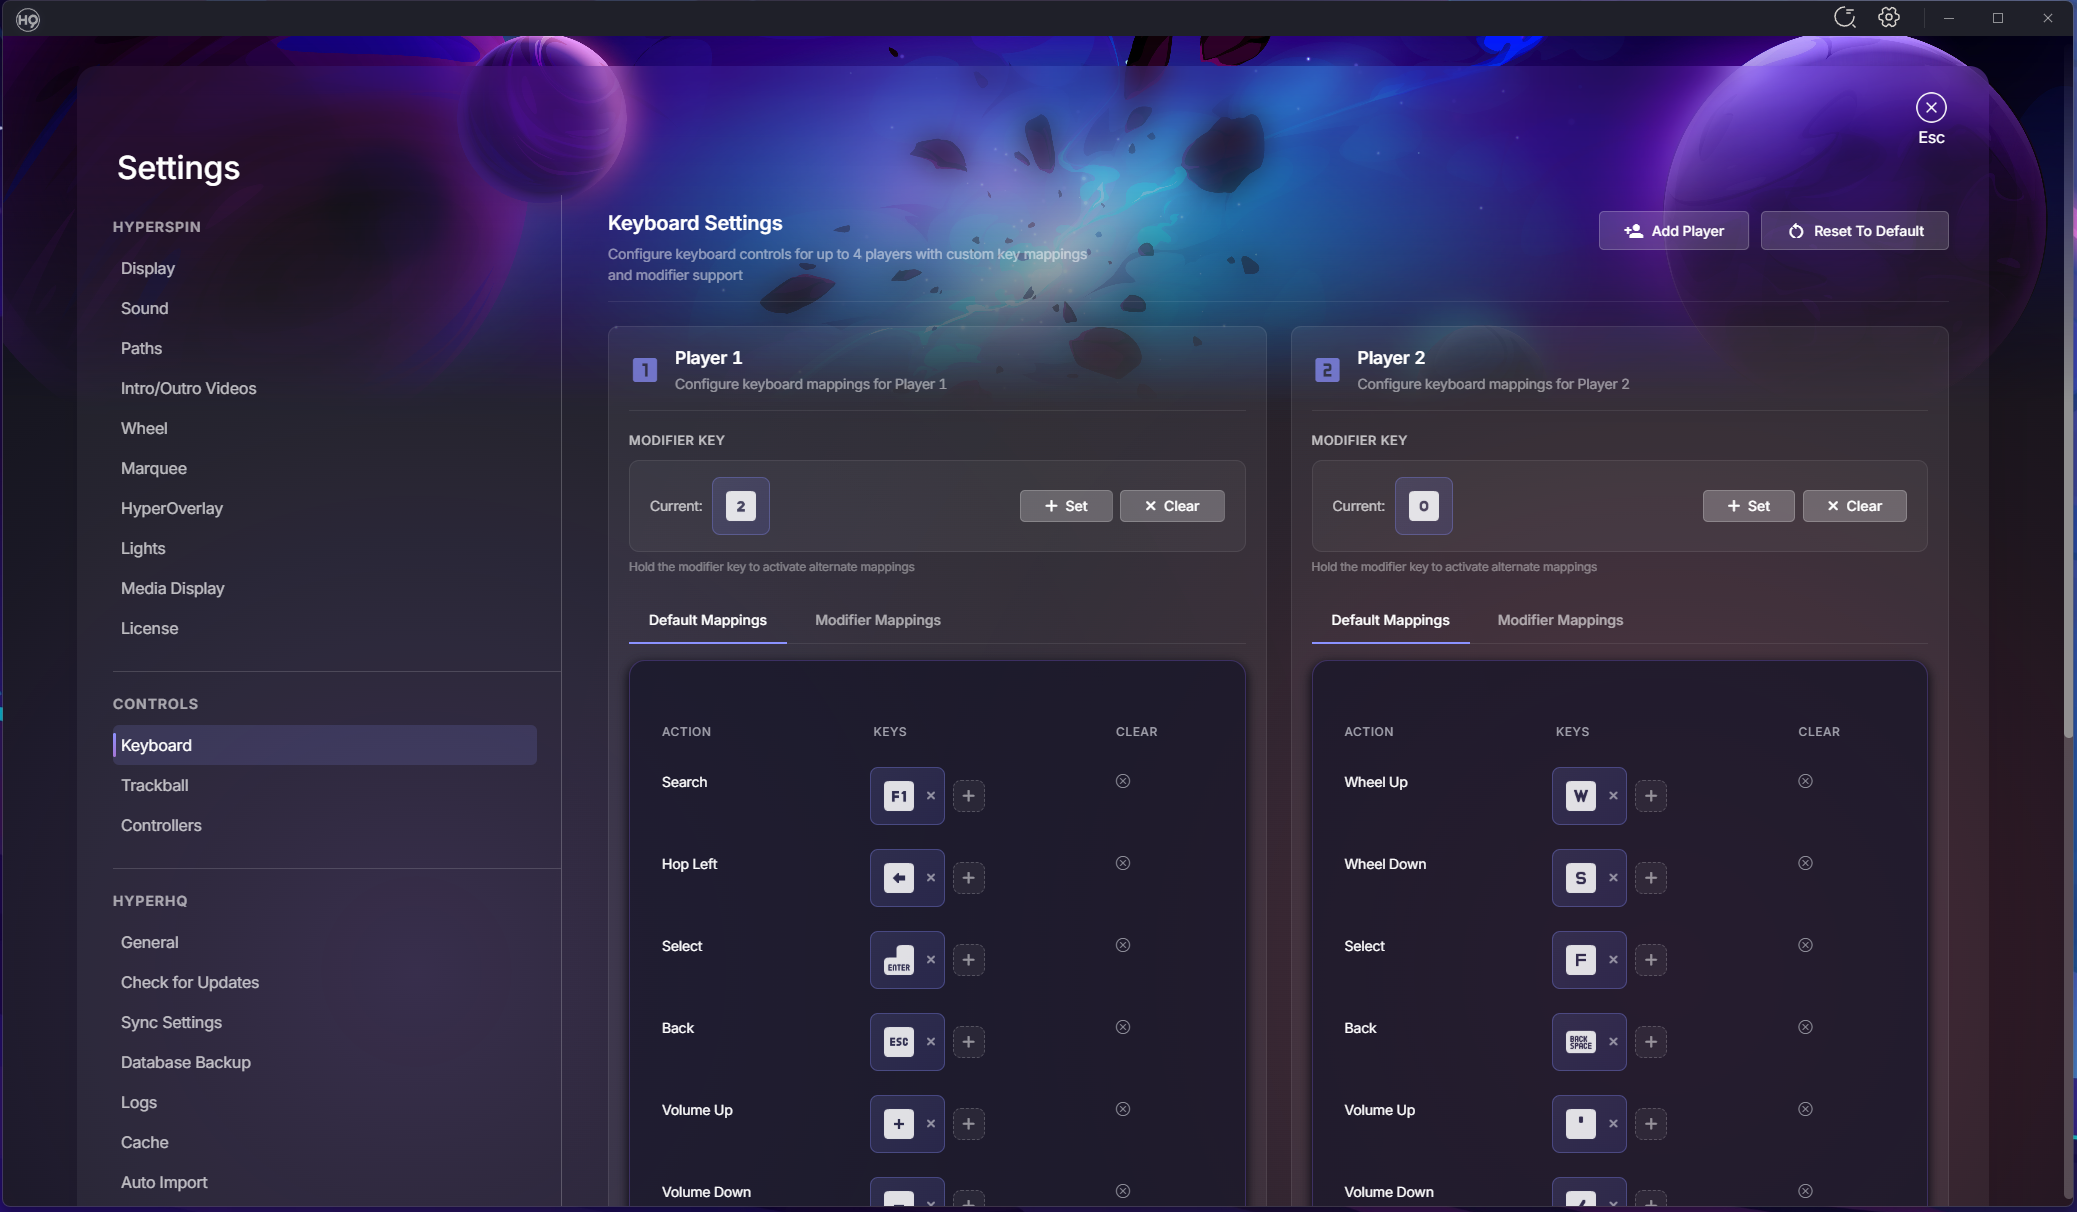2077x1212 pixels.
Task: Click the HQ logo icon
Action: [28, 19]
